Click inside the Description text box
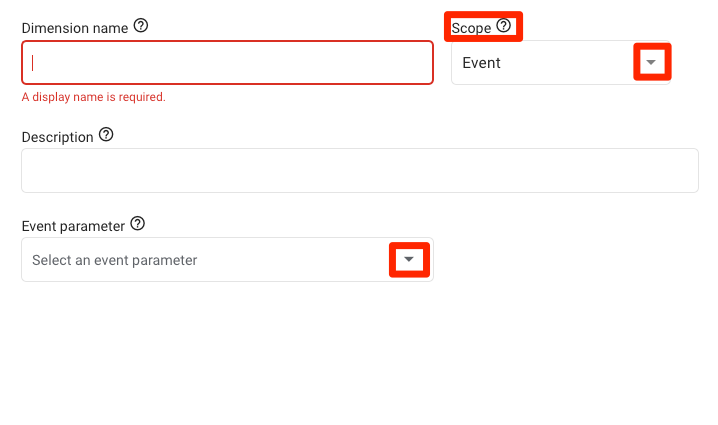The height and width of the screenshot is (425, 718). (359, 171)
